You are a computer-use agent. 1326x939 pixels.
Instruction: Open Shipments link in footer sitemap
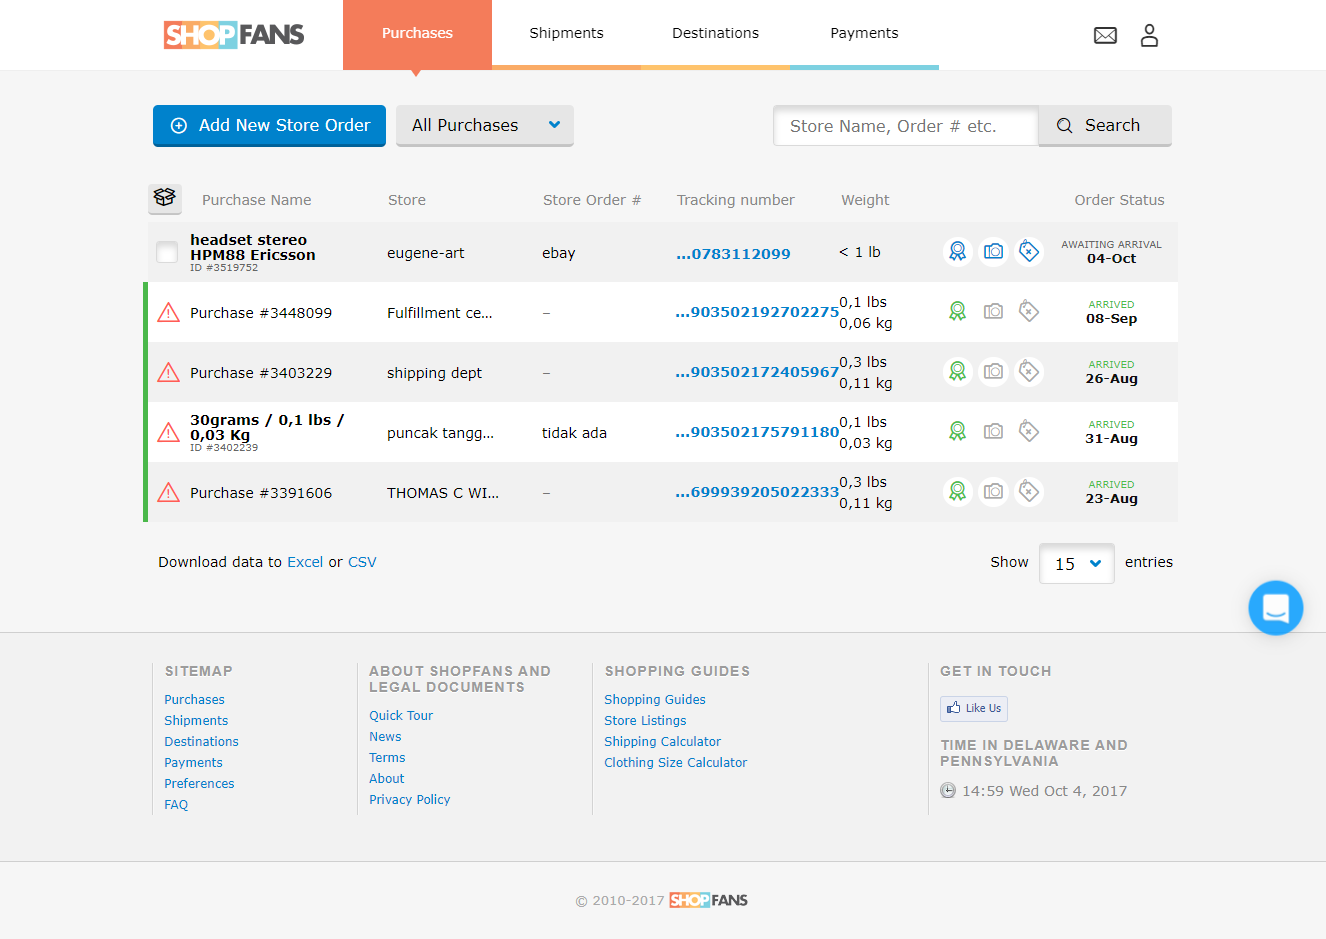click(196, 721)
